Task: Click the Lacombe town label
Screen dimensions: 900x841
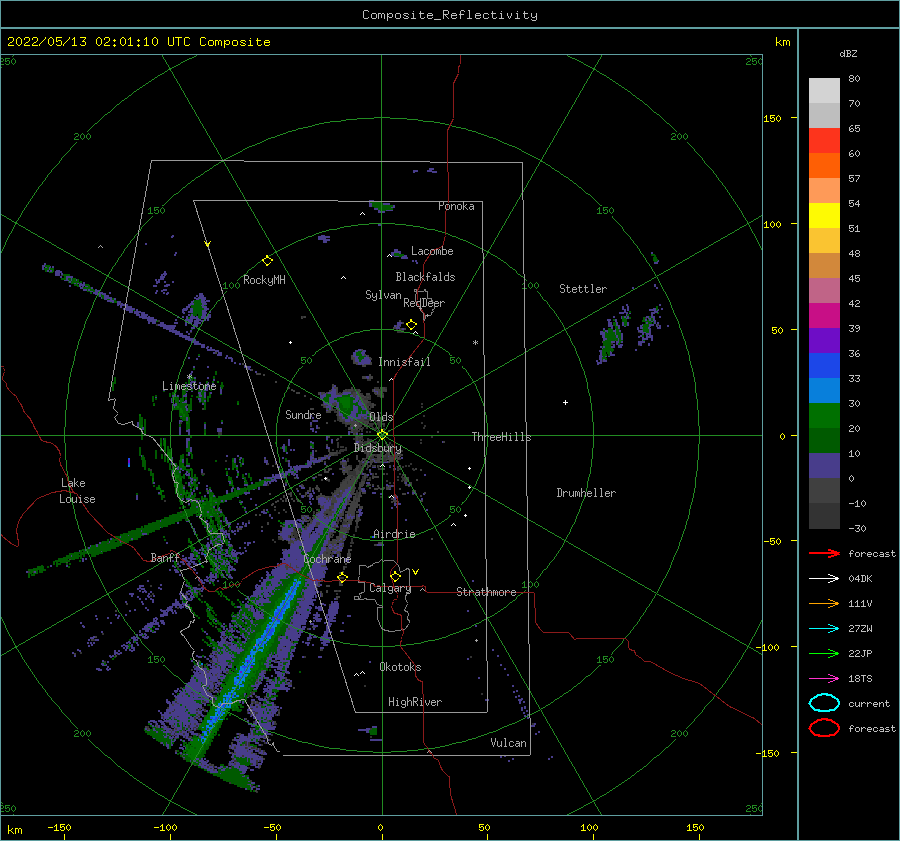Action: click(x=432, y=251)
